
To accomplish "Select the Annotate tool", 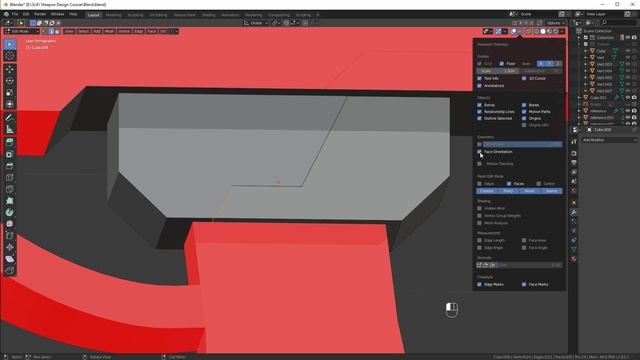I will click(x=10, y=118).
